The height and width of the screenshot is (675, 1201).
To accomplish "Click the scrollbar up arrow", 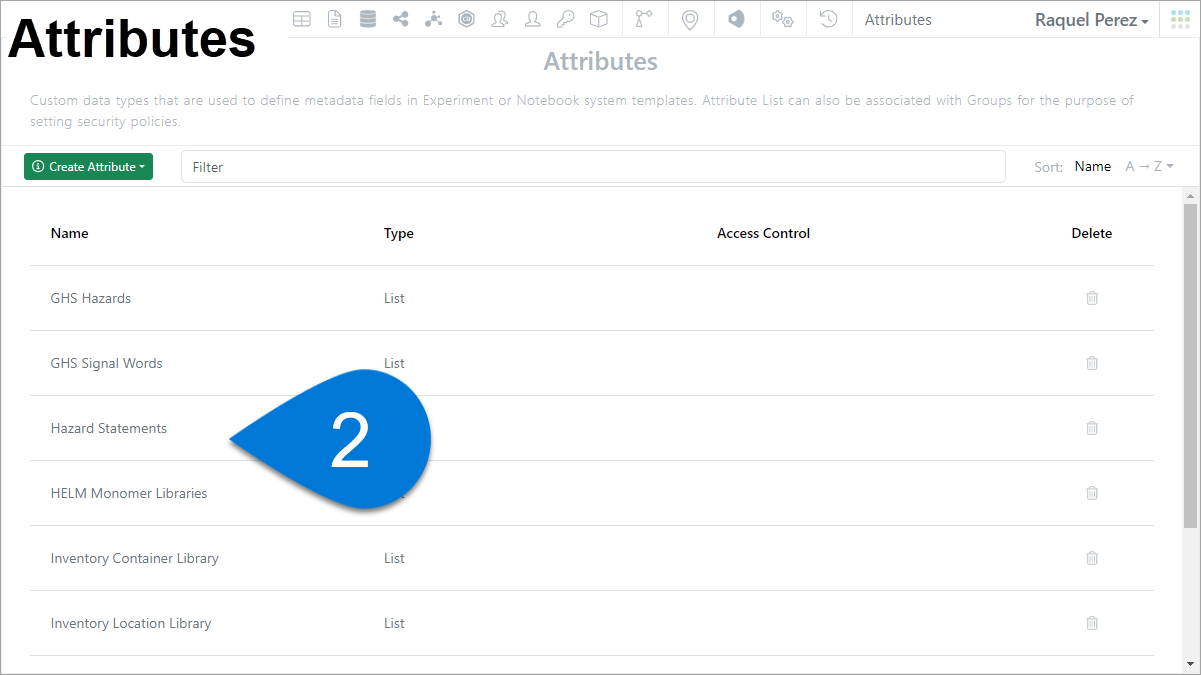I will click(1191, 195).
